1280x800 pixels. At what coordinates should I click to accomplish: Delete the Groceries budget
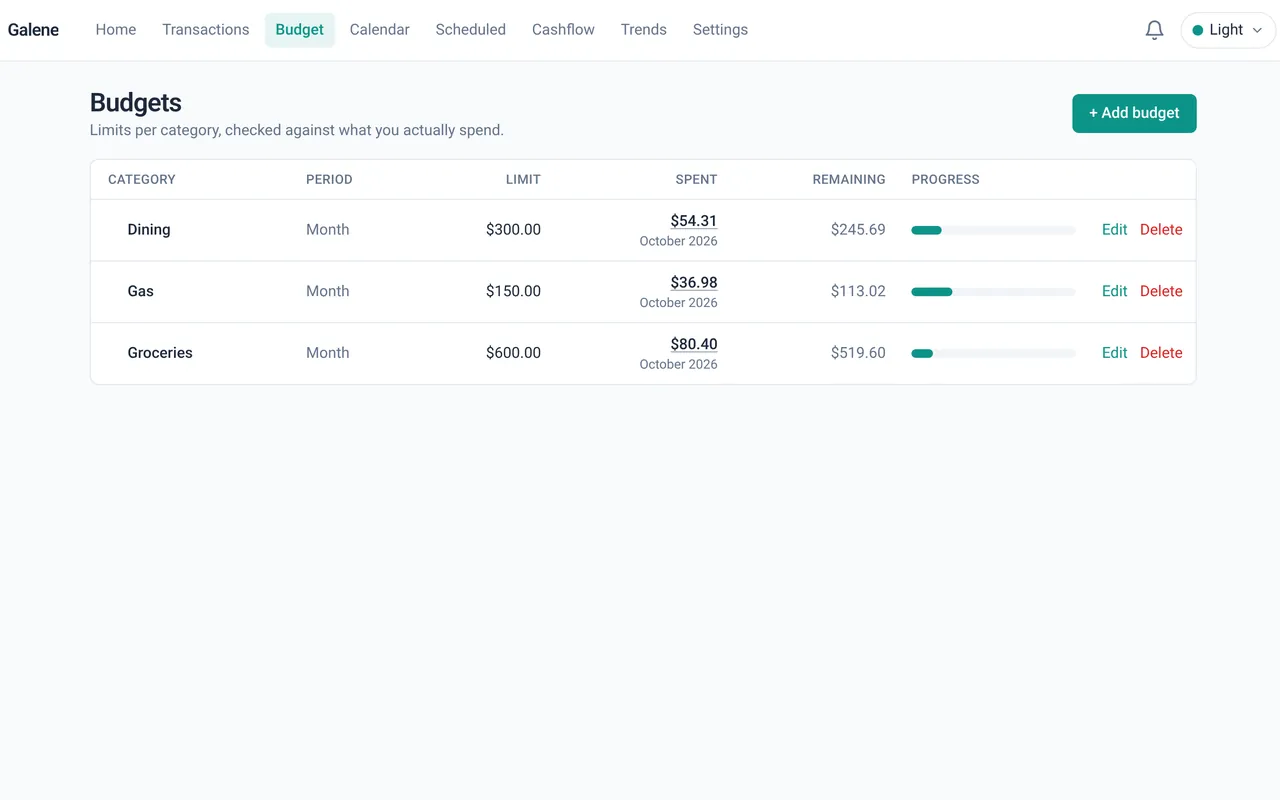(1161, 353)
